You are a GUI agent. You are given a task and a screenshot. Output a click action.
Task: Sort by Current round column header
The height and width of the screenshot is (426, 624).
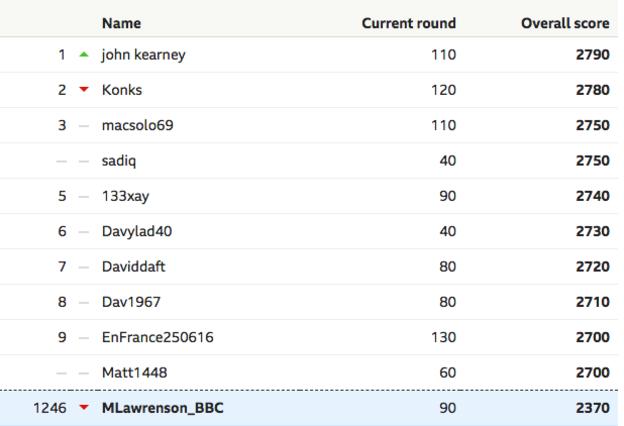(409, 23)
